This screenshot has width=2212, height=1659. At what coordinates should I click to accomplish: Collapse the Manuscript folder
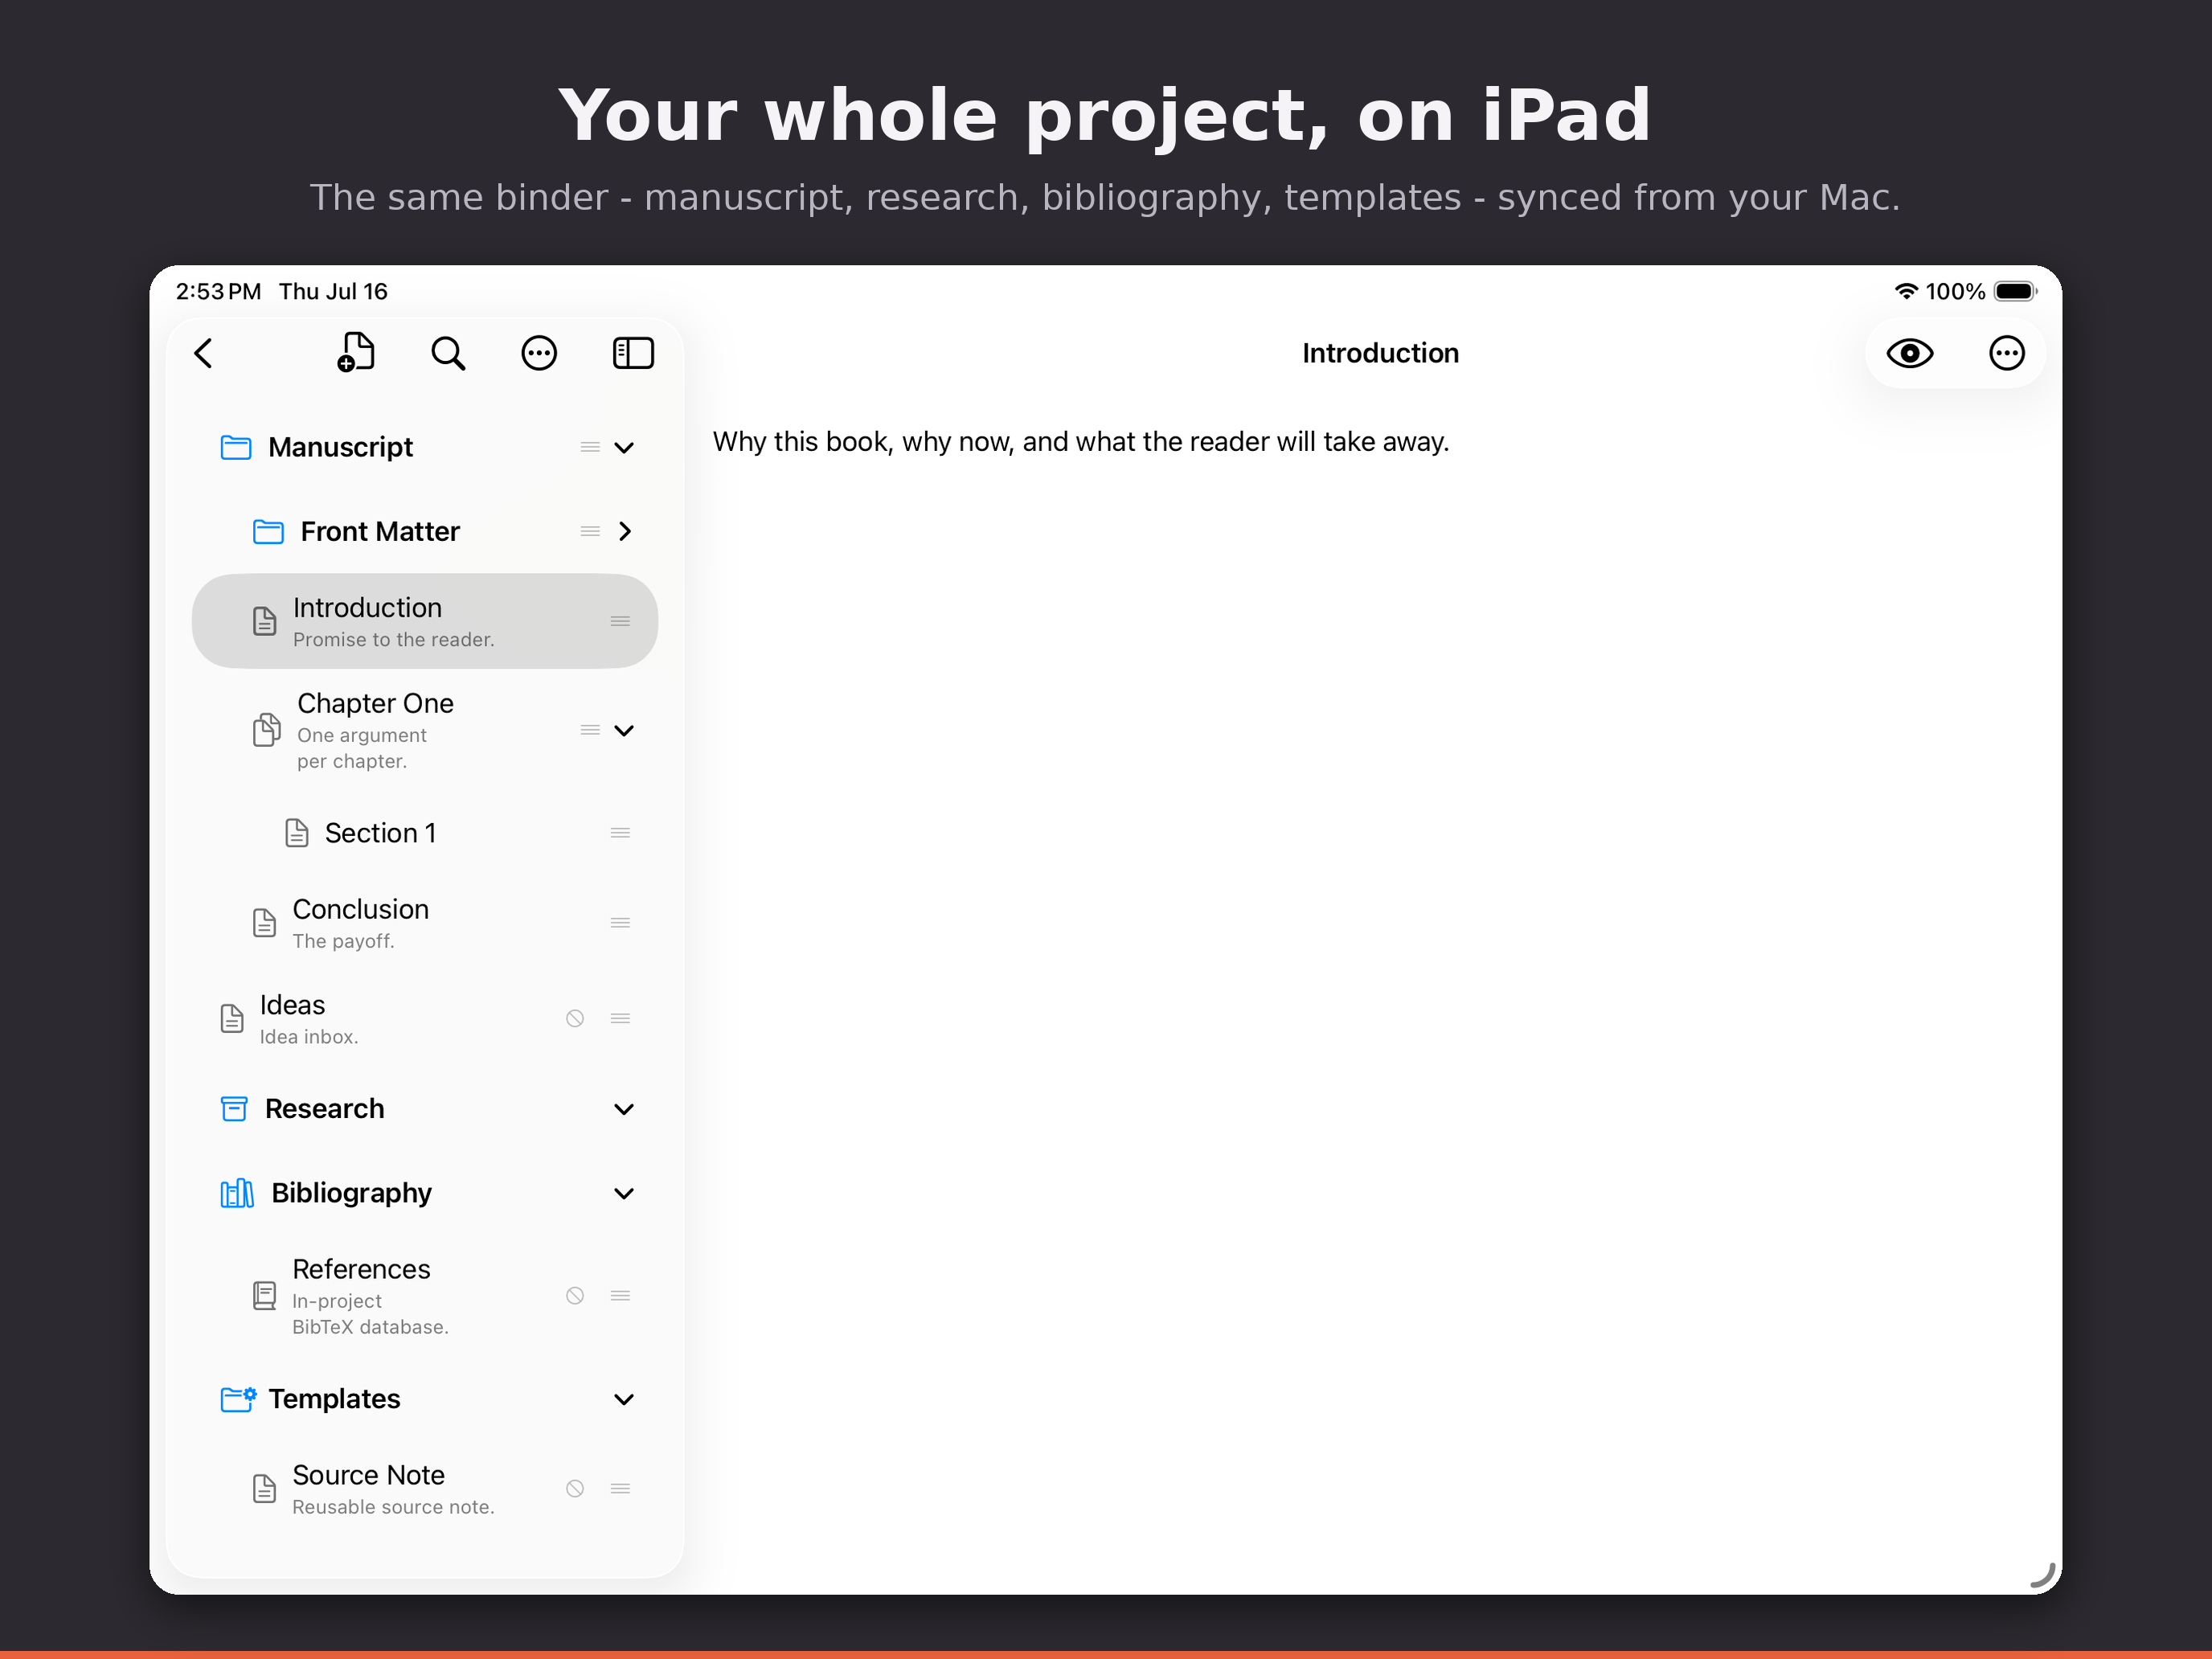click(624, 447)
